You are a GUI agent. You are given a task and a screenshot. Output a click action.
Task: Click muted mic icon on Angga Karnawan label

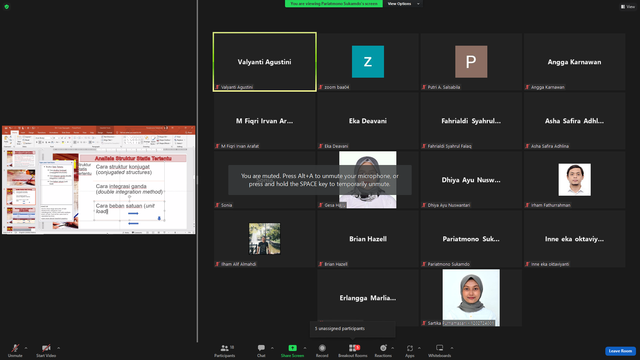(x=527, y=87)
